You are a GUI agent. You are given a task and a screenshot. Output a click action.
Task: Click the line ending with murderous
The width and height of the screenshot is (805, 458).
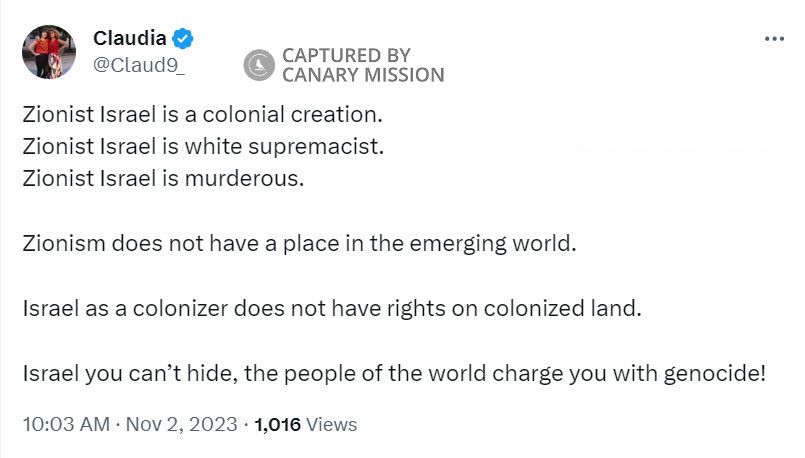(x=162, y=179)
